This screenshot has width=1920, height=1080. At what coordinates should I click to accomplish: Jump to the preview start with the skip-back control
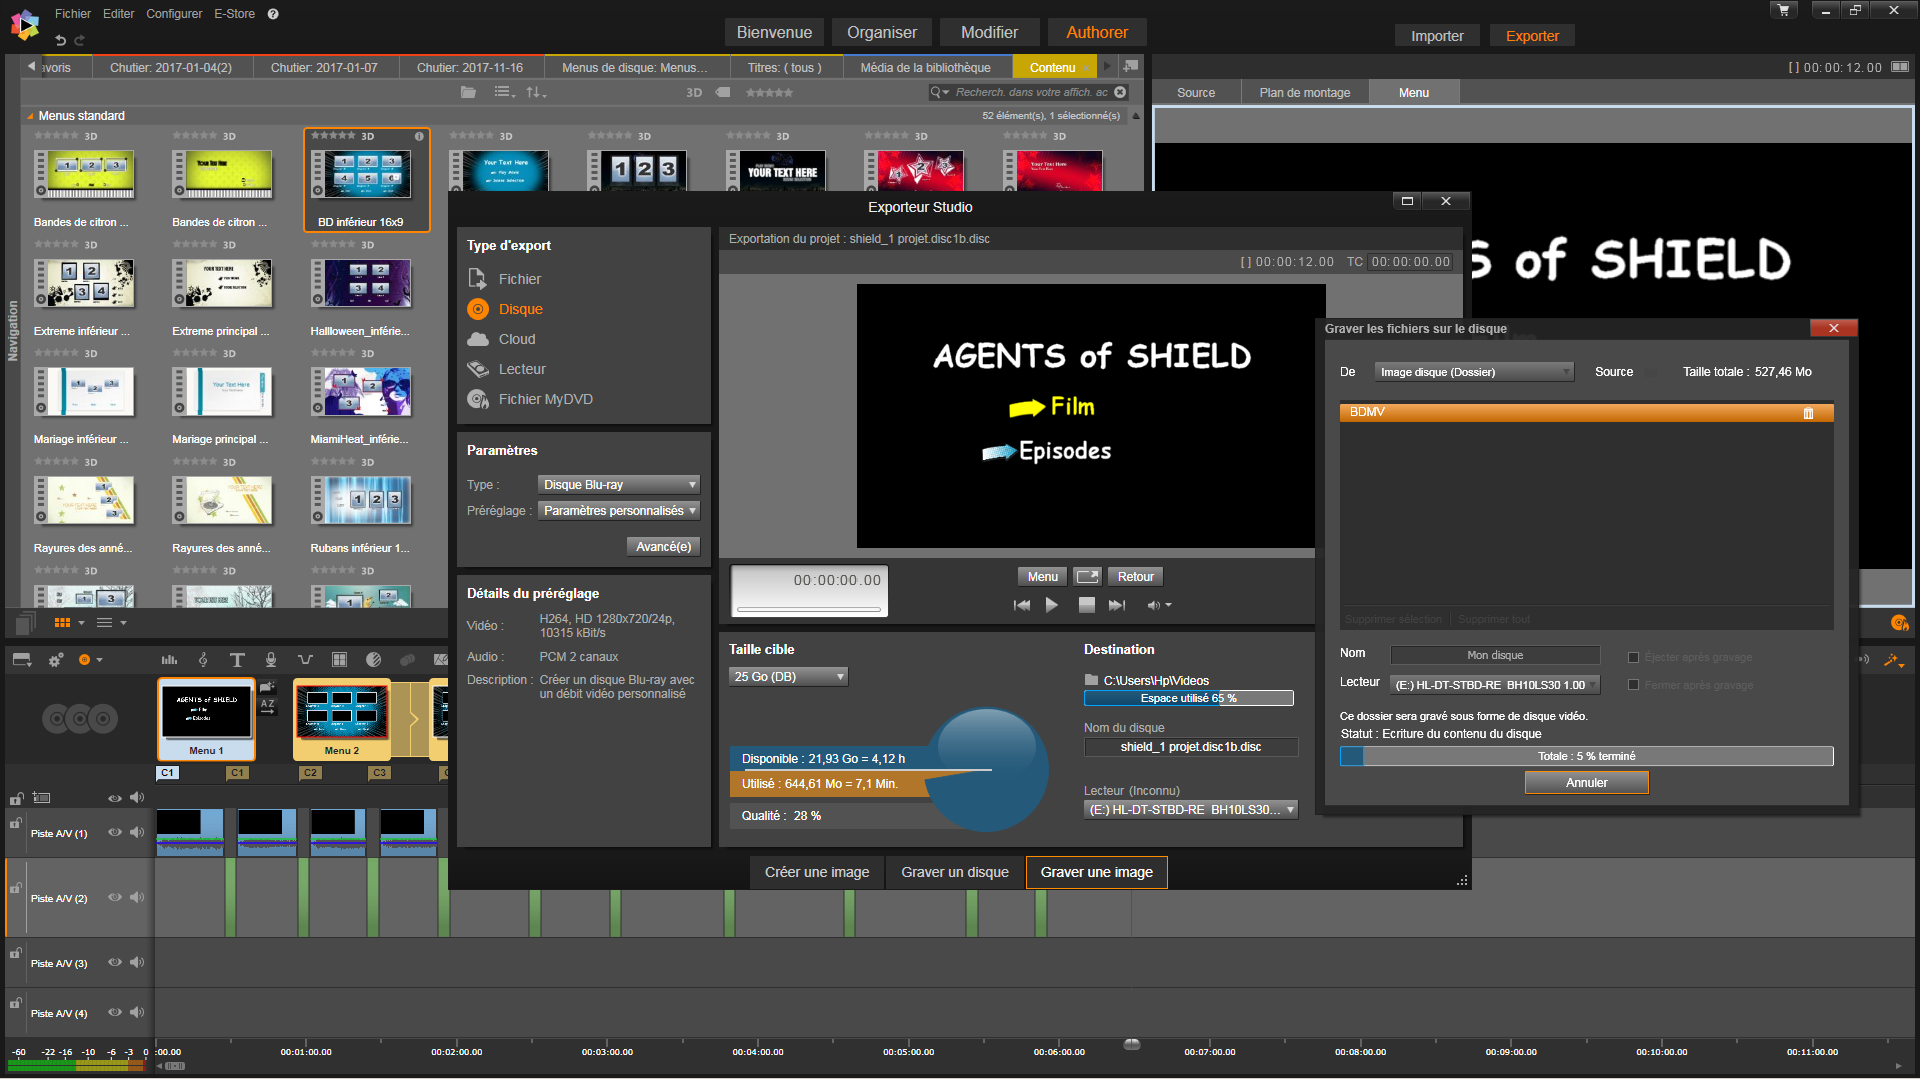click(x=1022, y=605)
